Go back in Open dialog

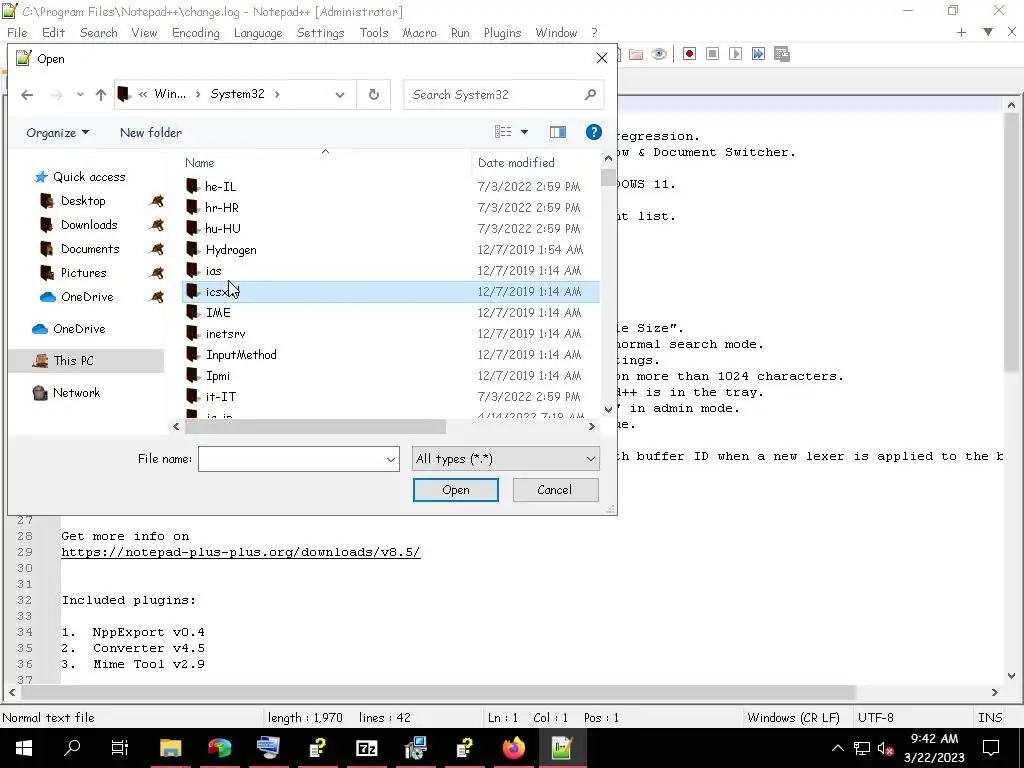pyautogui.click(x=27, y=95)
